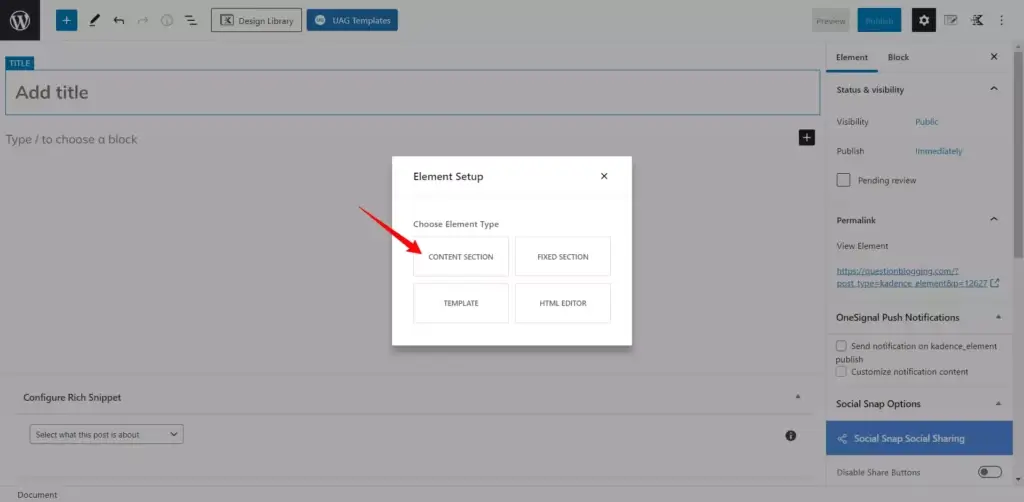
Task: Click the Add title field
Action: click(412, 92)
